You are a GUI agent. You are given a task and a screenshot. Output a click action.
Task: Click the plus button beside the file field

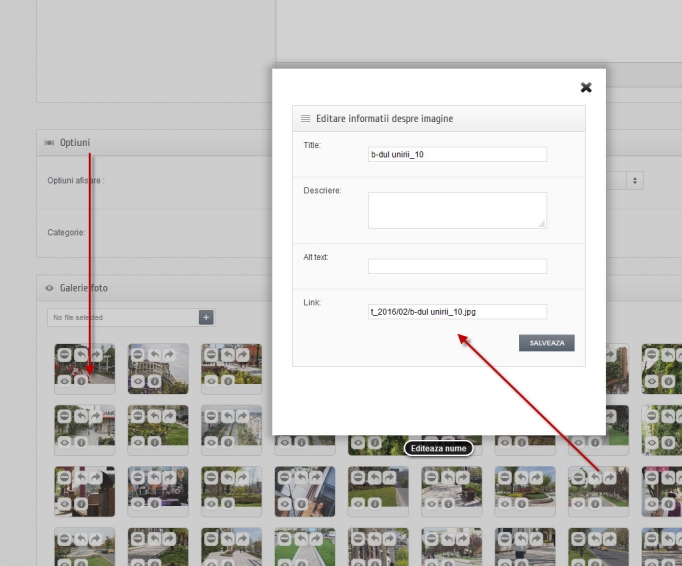click(206, 317)
